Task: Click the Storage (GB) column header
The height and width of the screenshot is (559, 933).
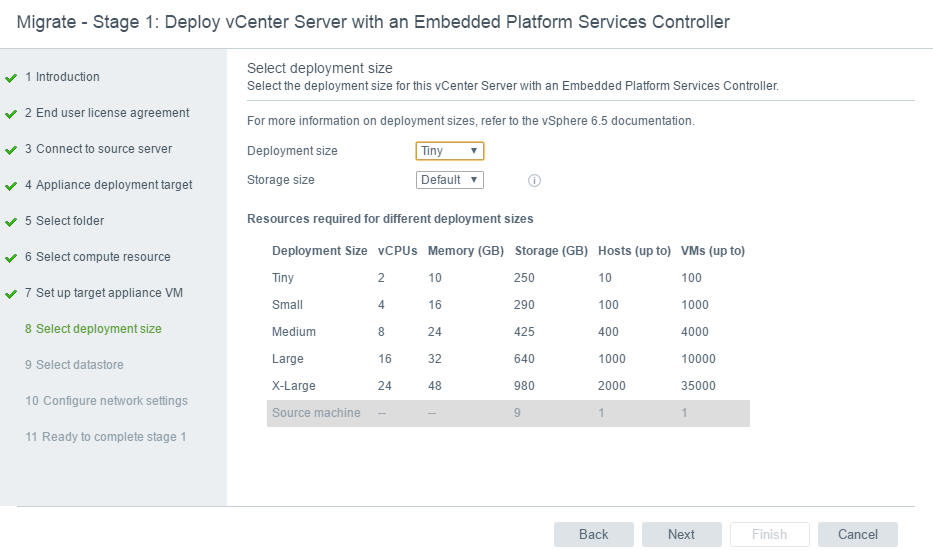Action: (x=551, y=251)
